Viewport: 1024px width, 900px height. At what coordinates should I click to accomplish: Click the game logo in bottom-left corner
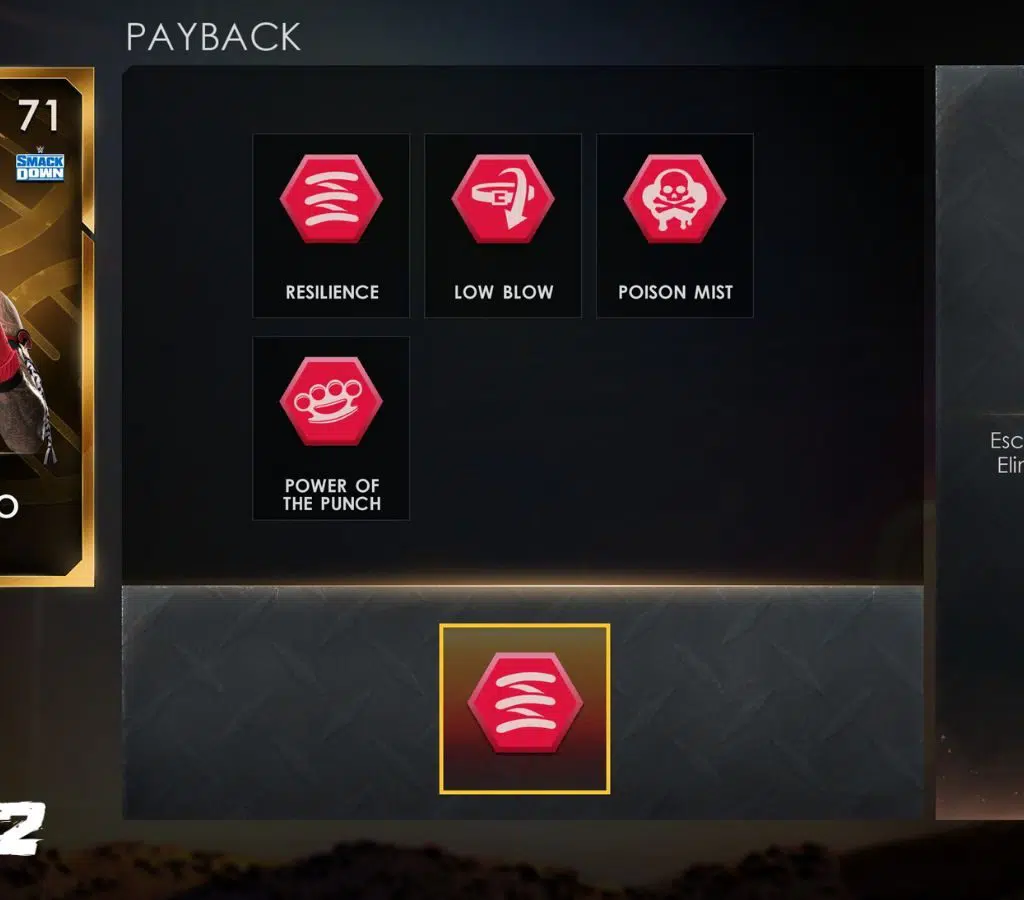21,828
